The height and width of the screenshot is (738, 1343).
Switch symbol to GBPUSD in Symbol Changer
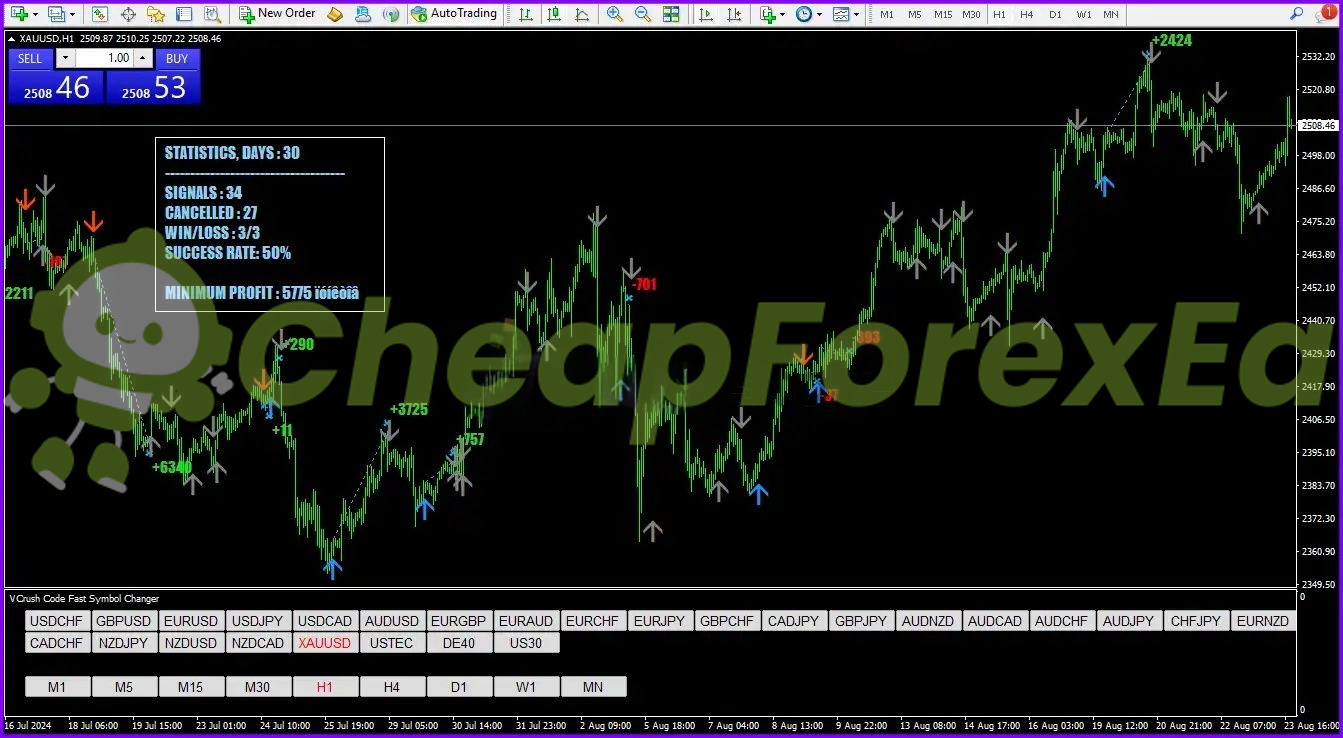coord(124,621)
